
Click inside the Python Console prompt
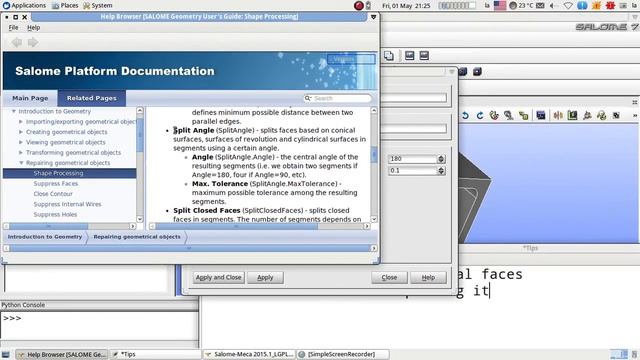pos(99,325)
